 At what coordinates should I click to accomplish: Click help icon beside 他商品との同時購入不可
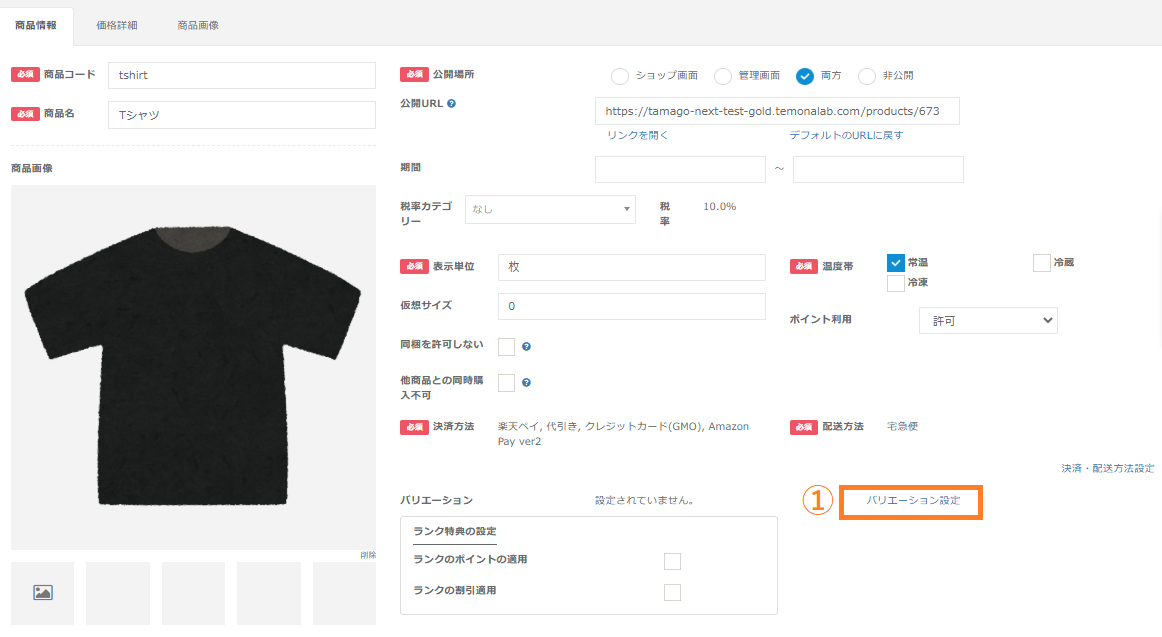pos(526,383)
